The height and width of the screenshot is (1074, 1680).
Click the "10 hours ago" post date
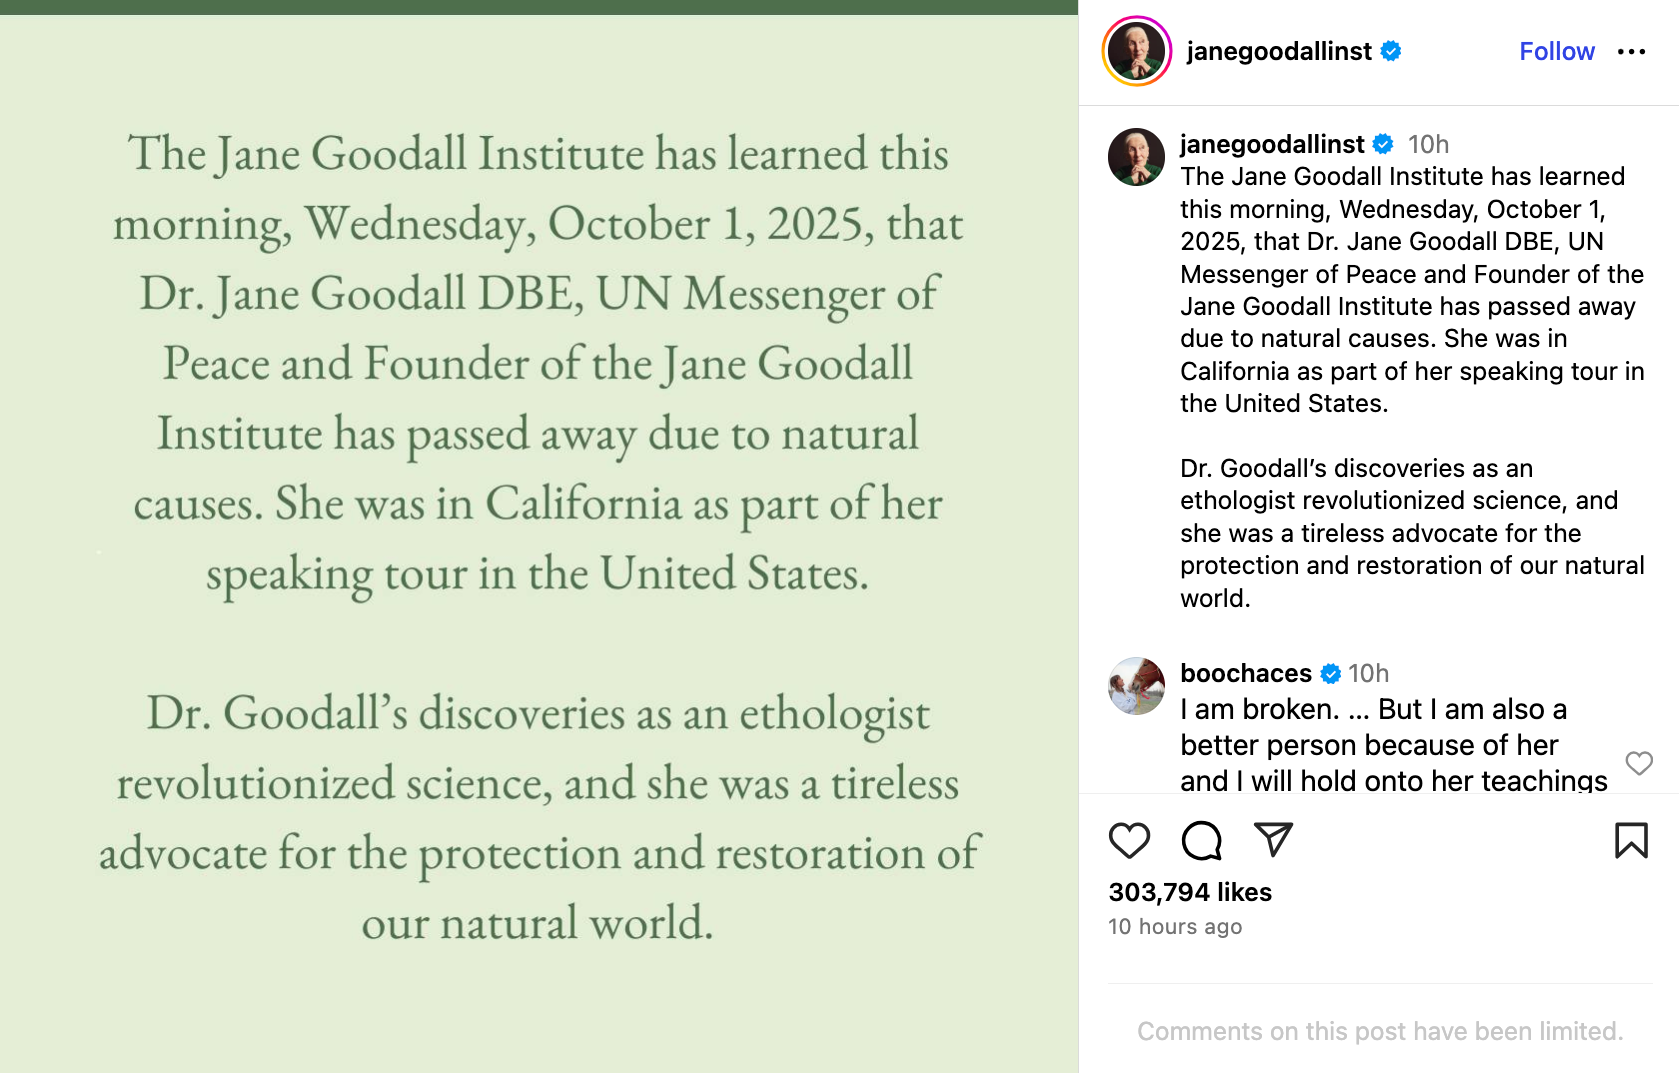1175,927
